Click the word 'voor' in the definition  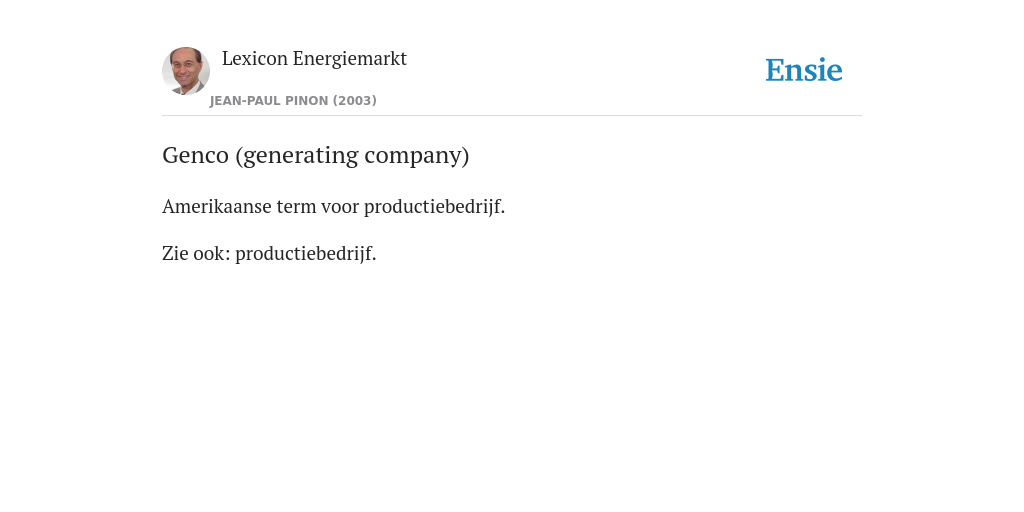pos(340,208)
